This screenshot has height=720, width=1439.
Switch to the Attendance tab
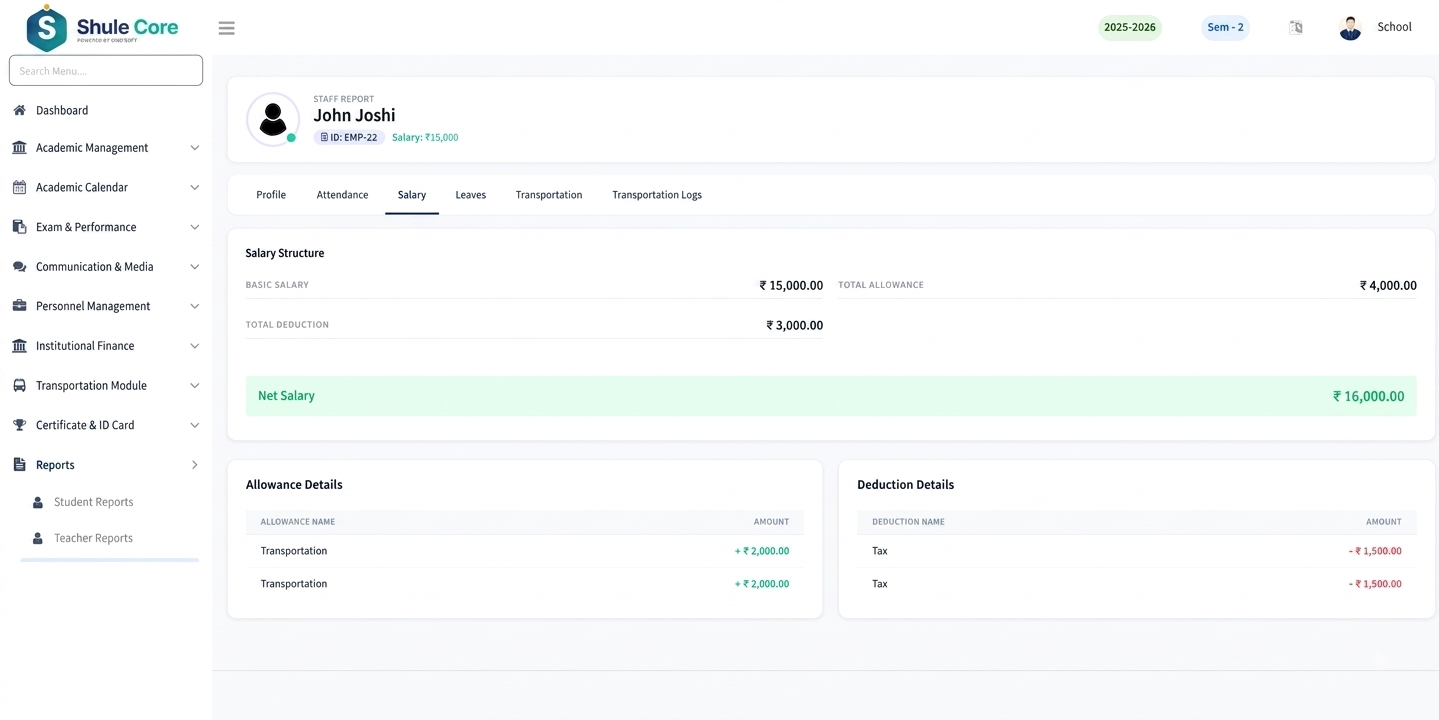click(x=342, y=195)
